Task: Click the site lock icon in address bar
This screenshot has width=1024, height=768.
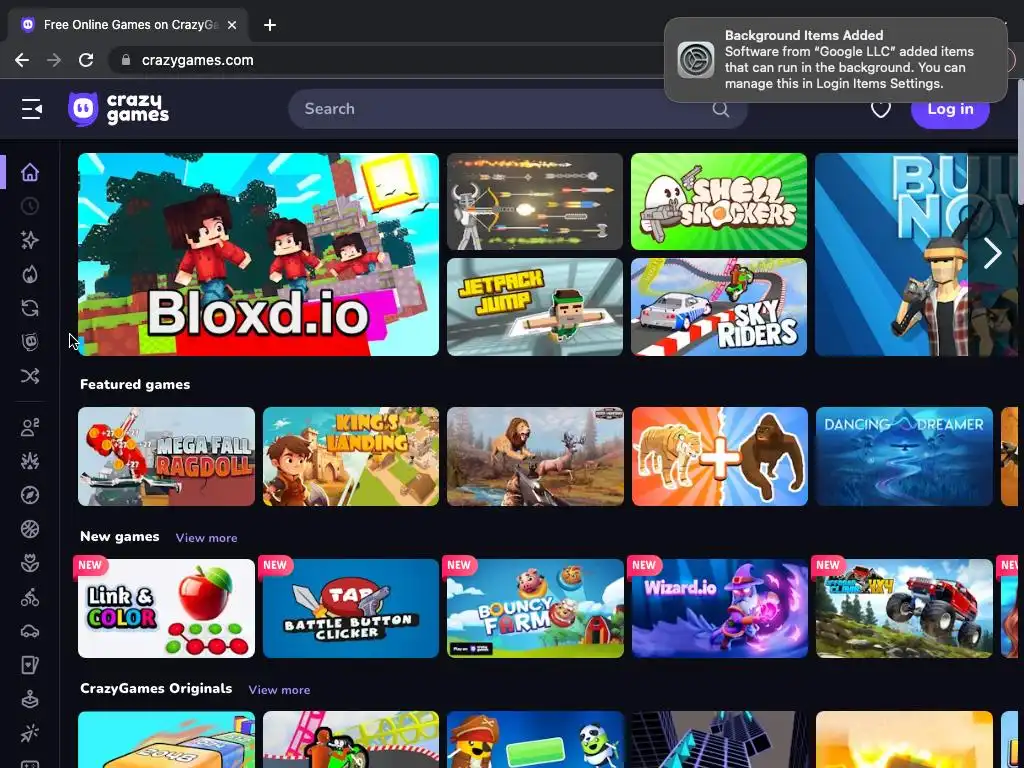Action: tap(126, 60)
